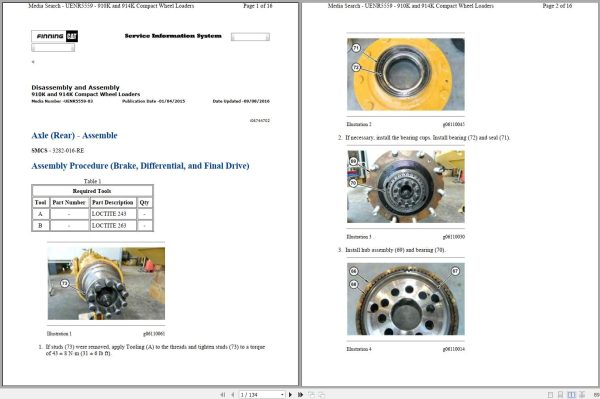This screenshot has height=399, width=600.
Task: Go to the previous page arrow
Action: coord(232,394)
